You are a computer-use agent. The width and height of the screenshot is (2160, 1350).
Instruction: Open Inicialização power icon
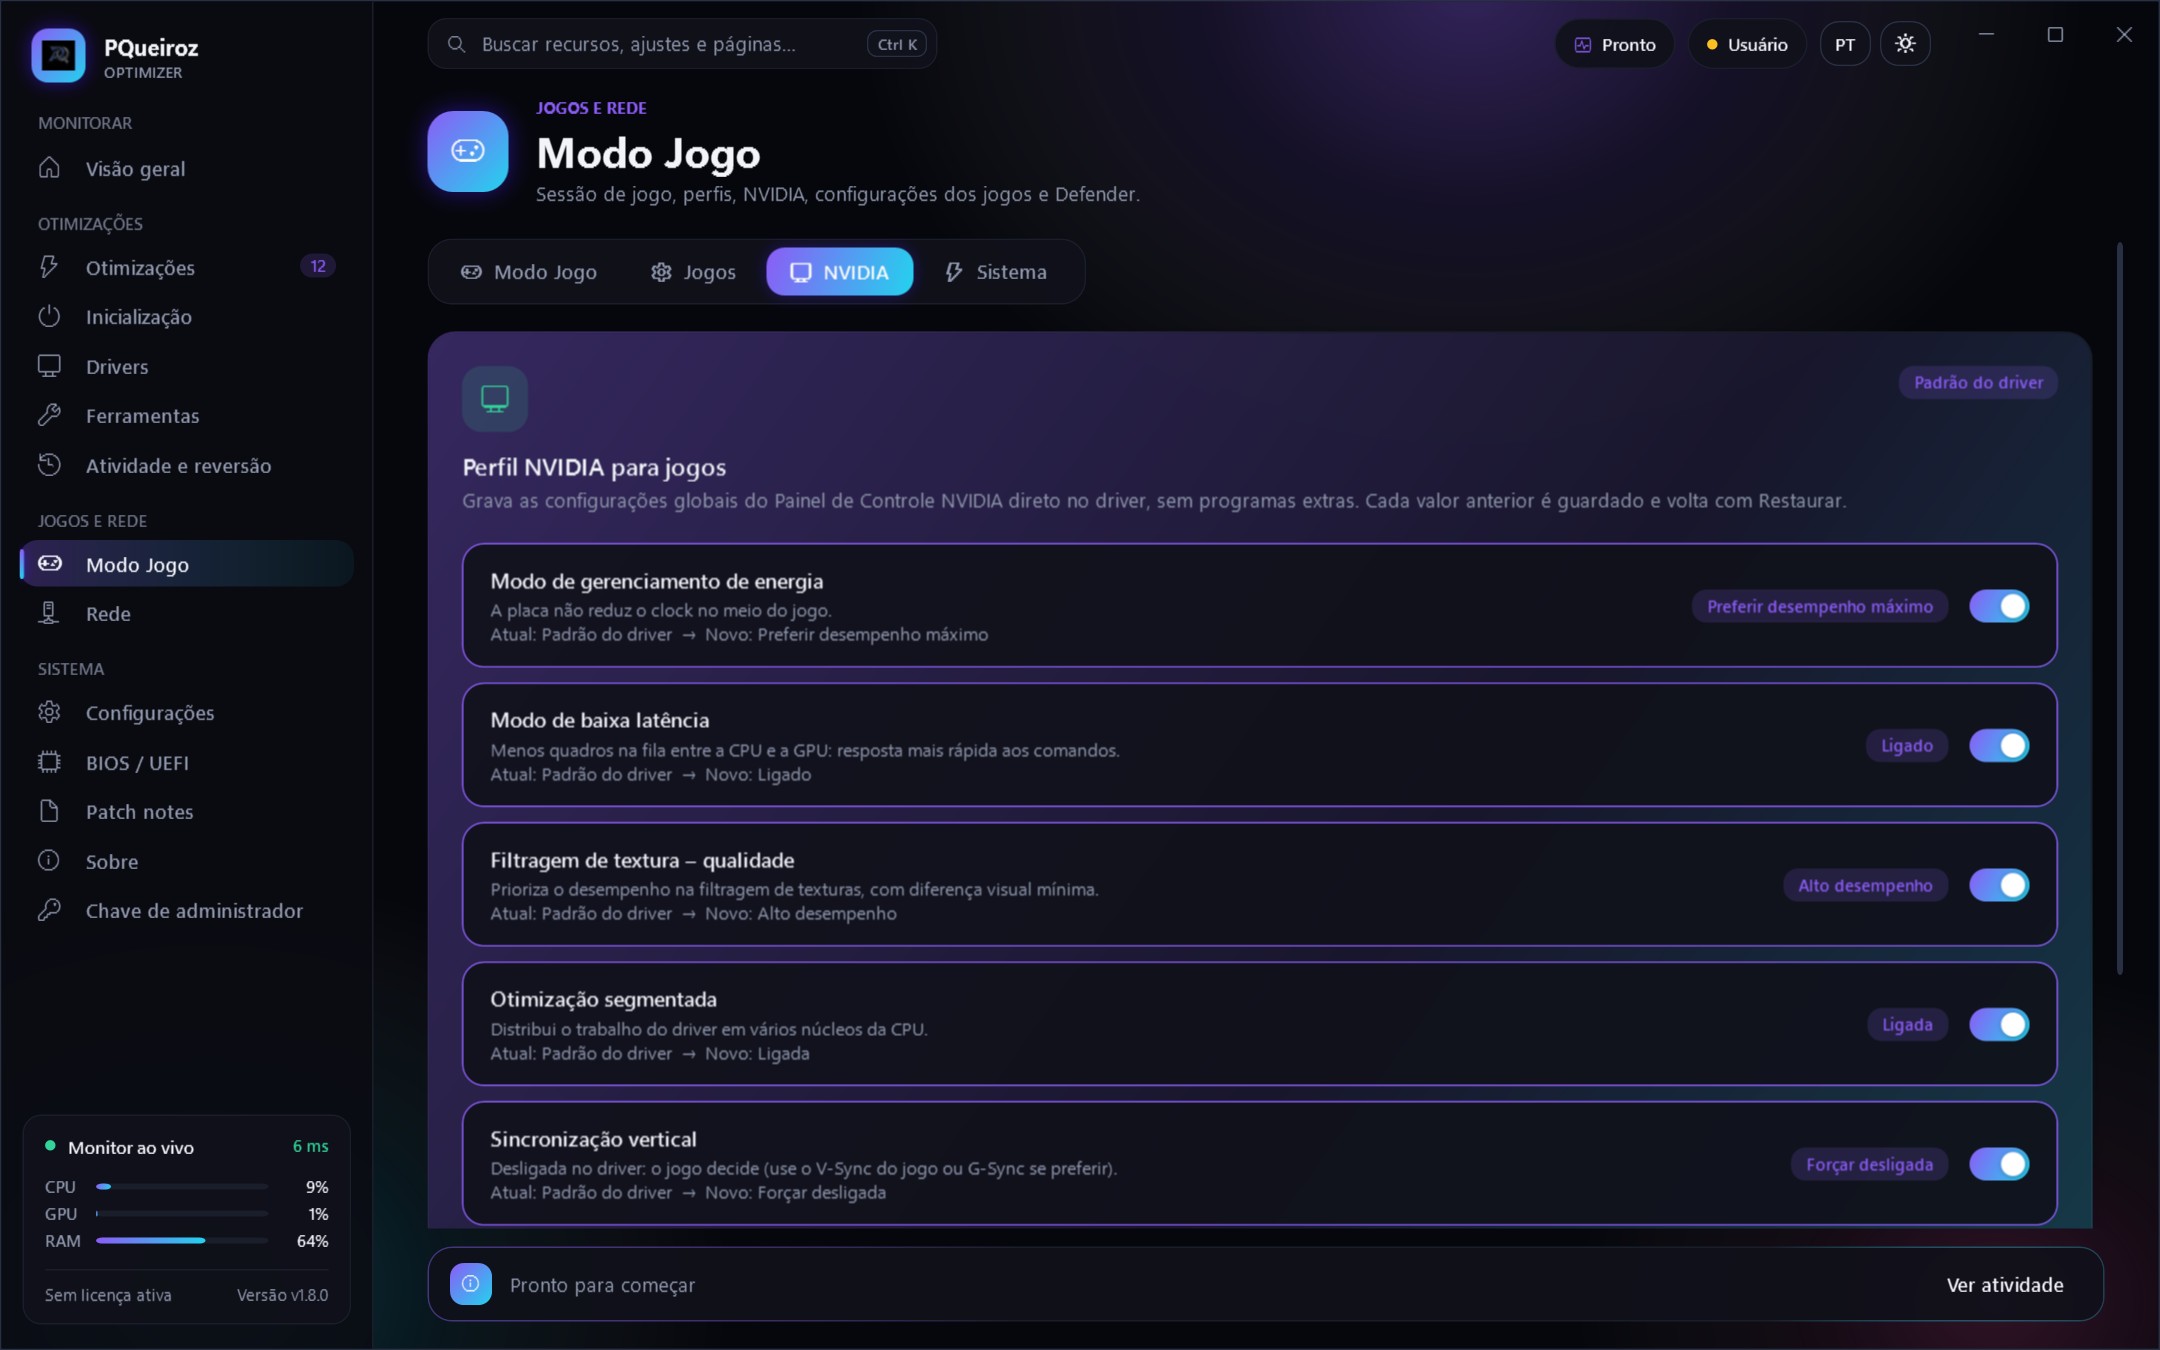pos(49,316)
